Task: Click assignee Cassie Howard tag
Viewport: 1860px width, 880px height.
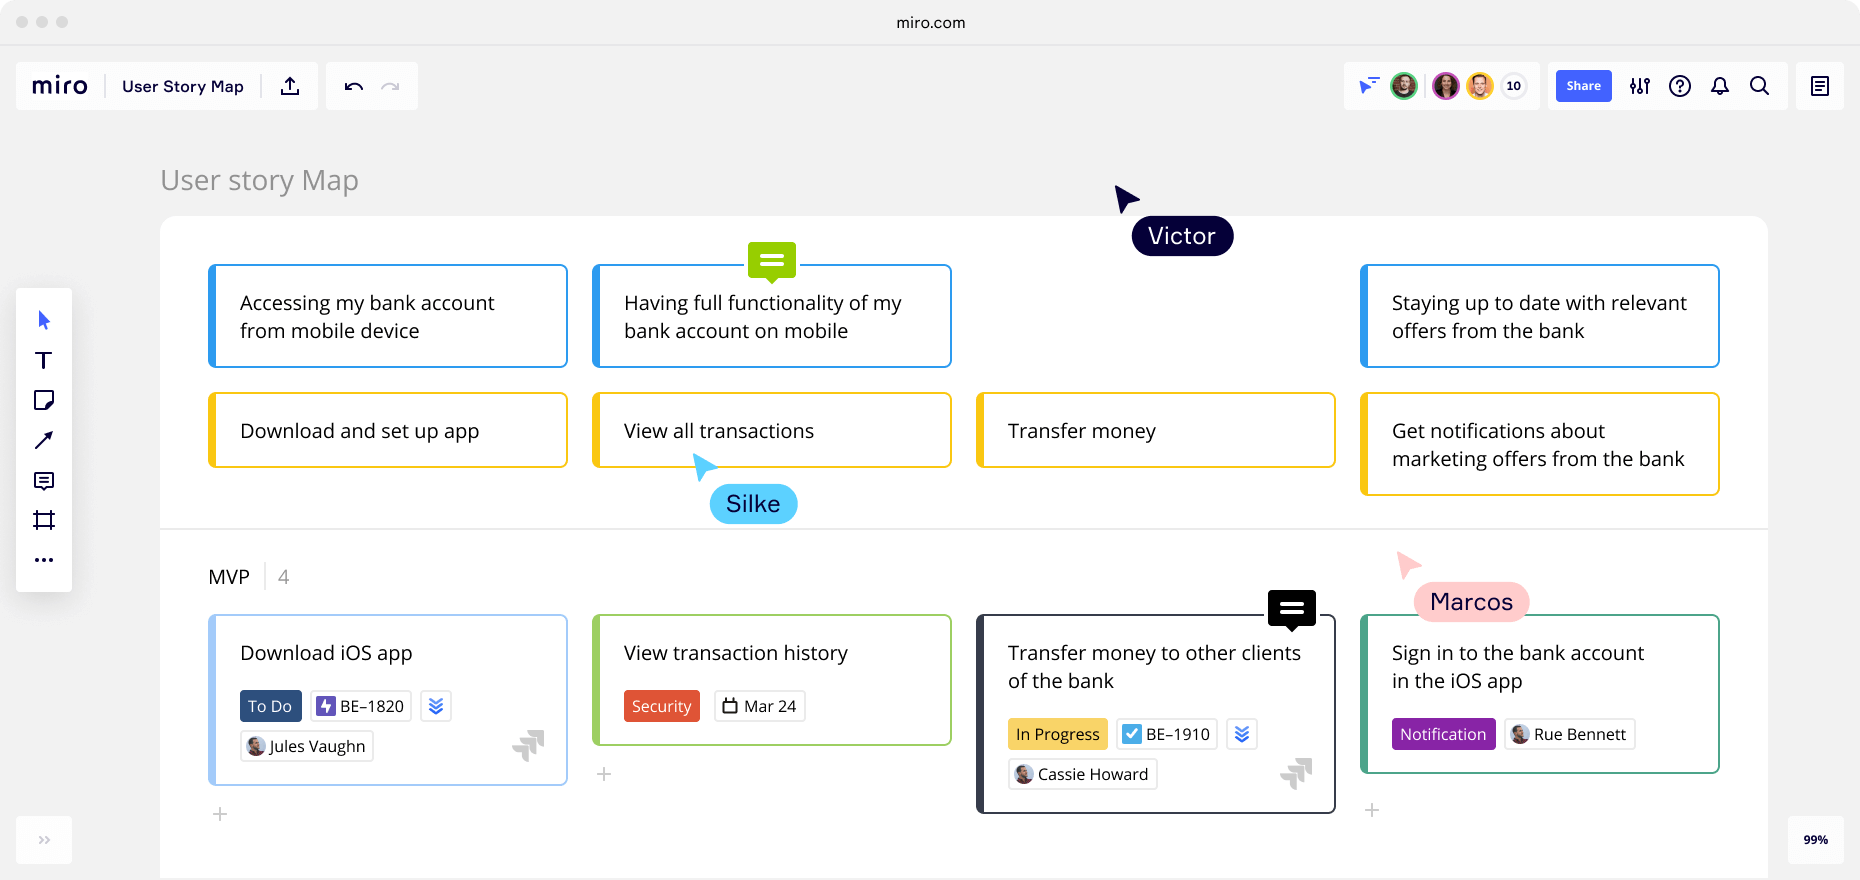Action: coord(1082,774)
